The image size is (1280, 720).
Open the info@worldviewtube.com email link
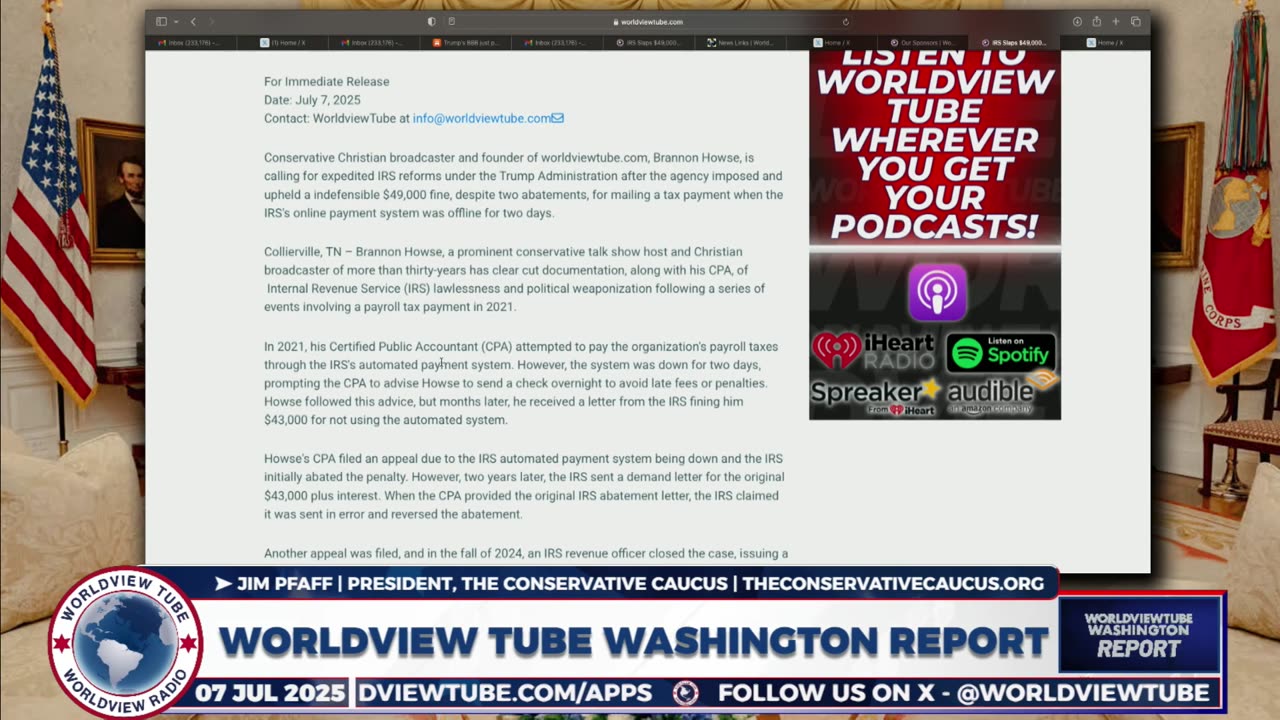[x=488, y=118]
